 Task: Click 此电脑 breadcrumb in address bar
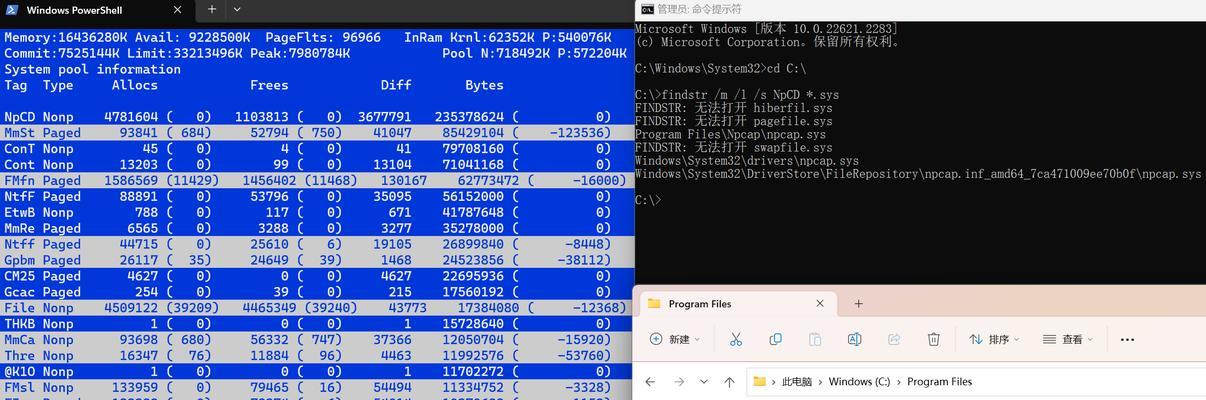click(x=797, y=382)
